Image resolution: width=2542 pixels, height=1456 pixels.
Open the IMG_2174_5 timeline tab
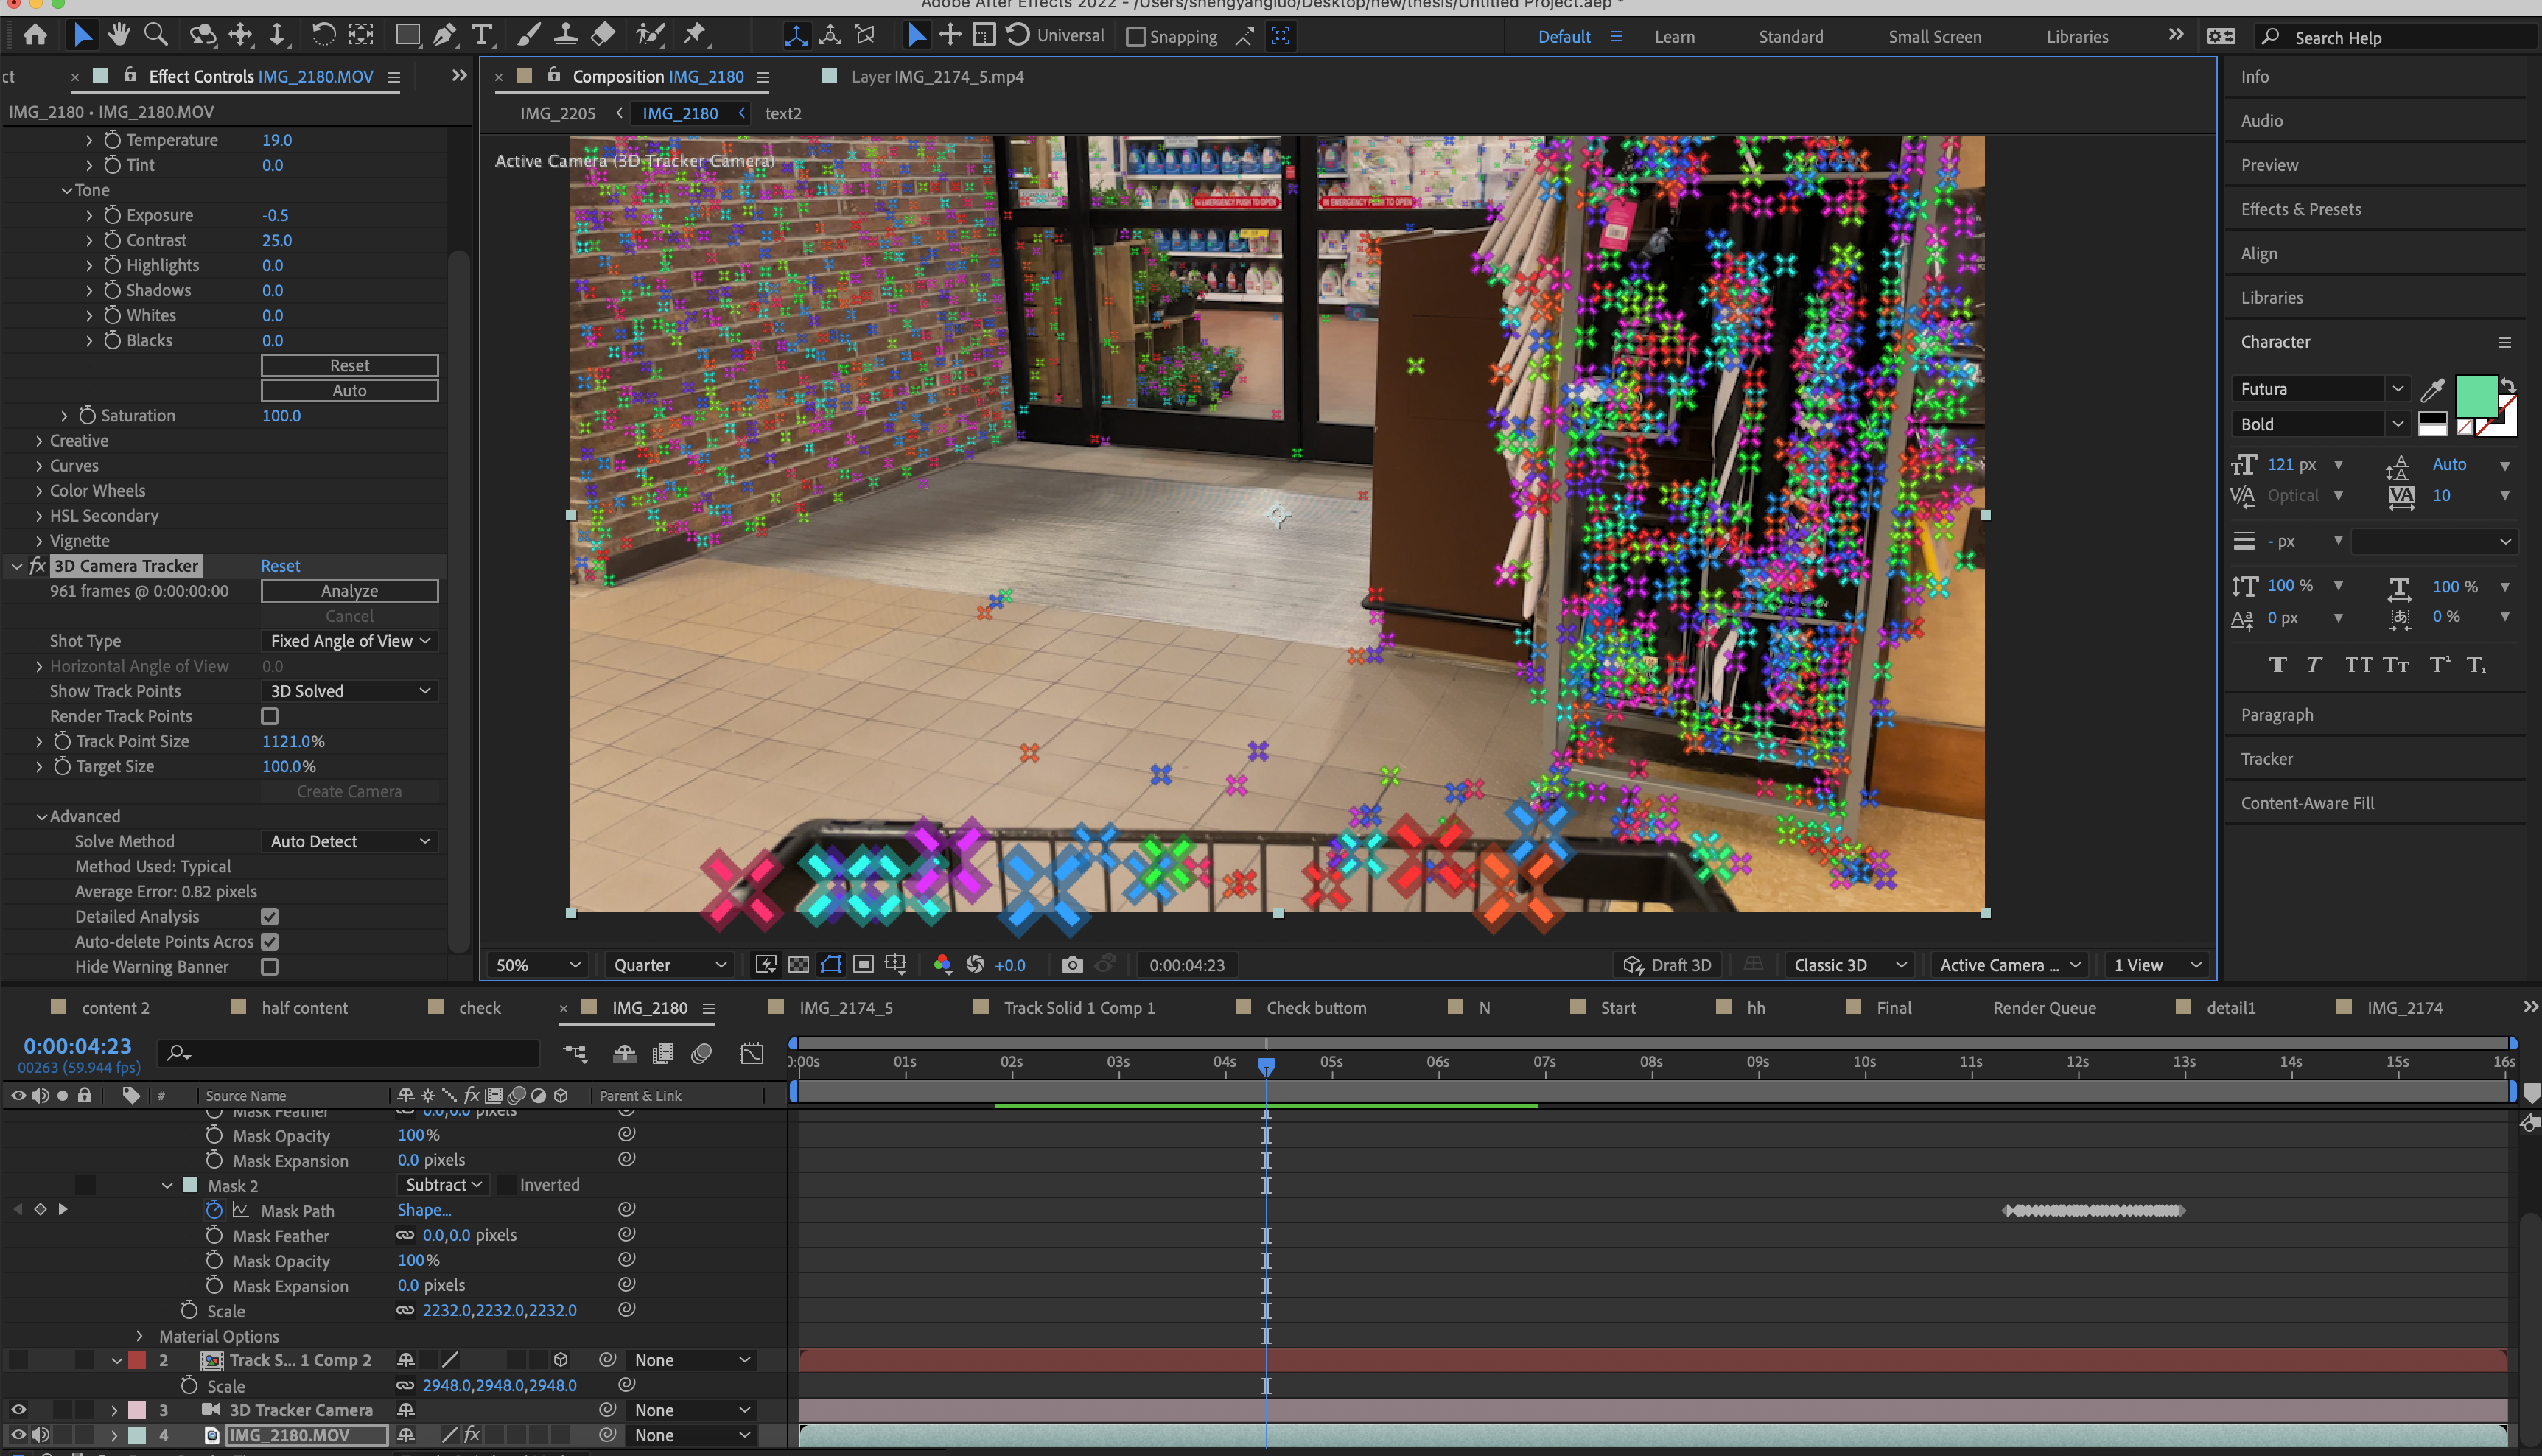pyautogui.click(x=845, y=1008)
